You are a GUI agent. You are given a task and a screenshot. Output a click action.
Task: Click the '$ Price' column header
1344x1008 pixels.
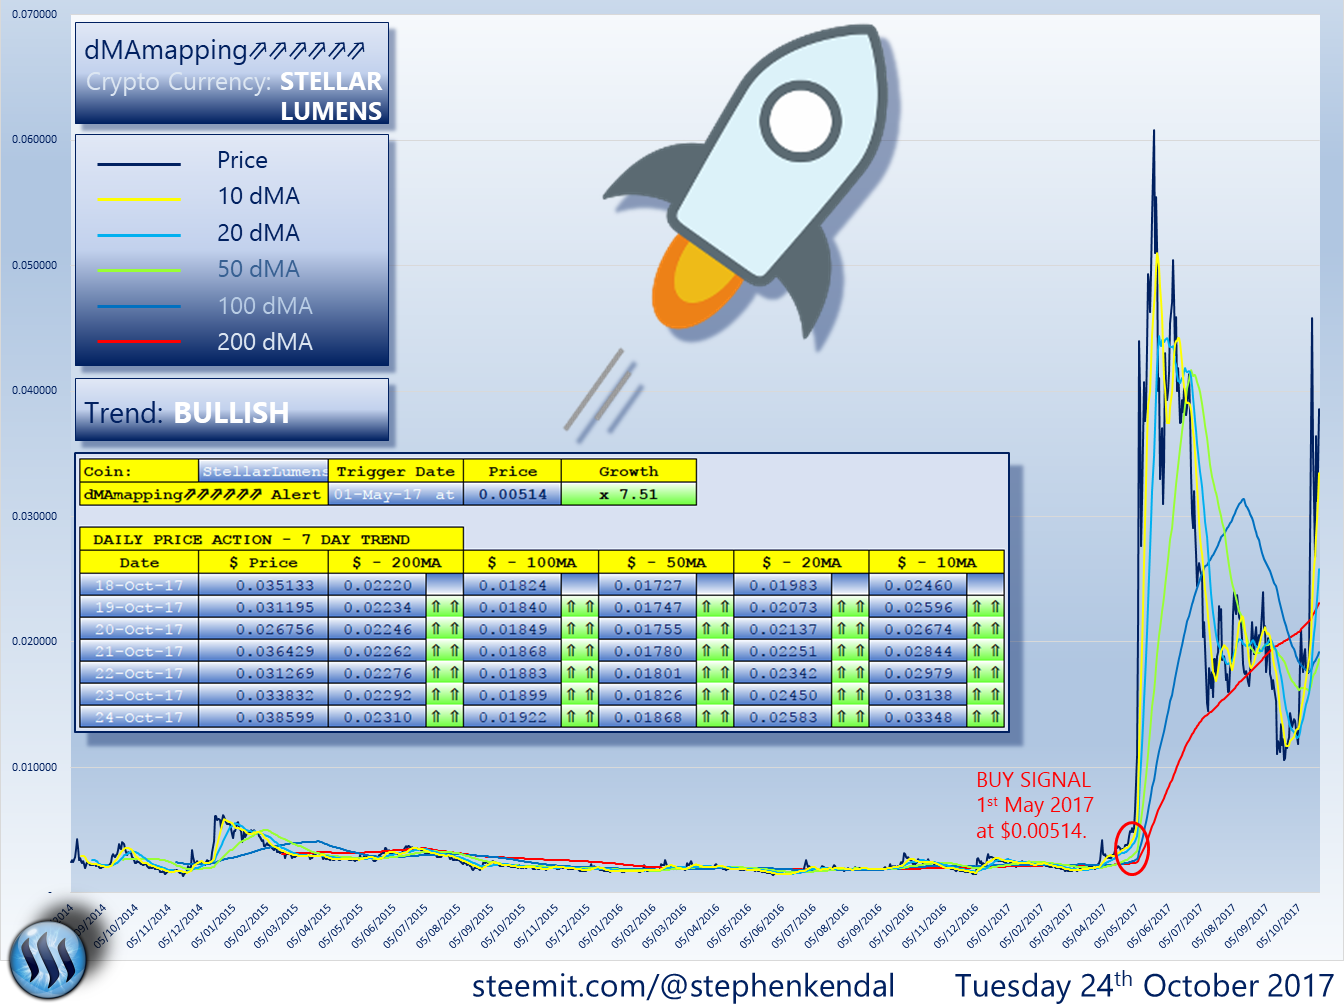click(264, 563)
